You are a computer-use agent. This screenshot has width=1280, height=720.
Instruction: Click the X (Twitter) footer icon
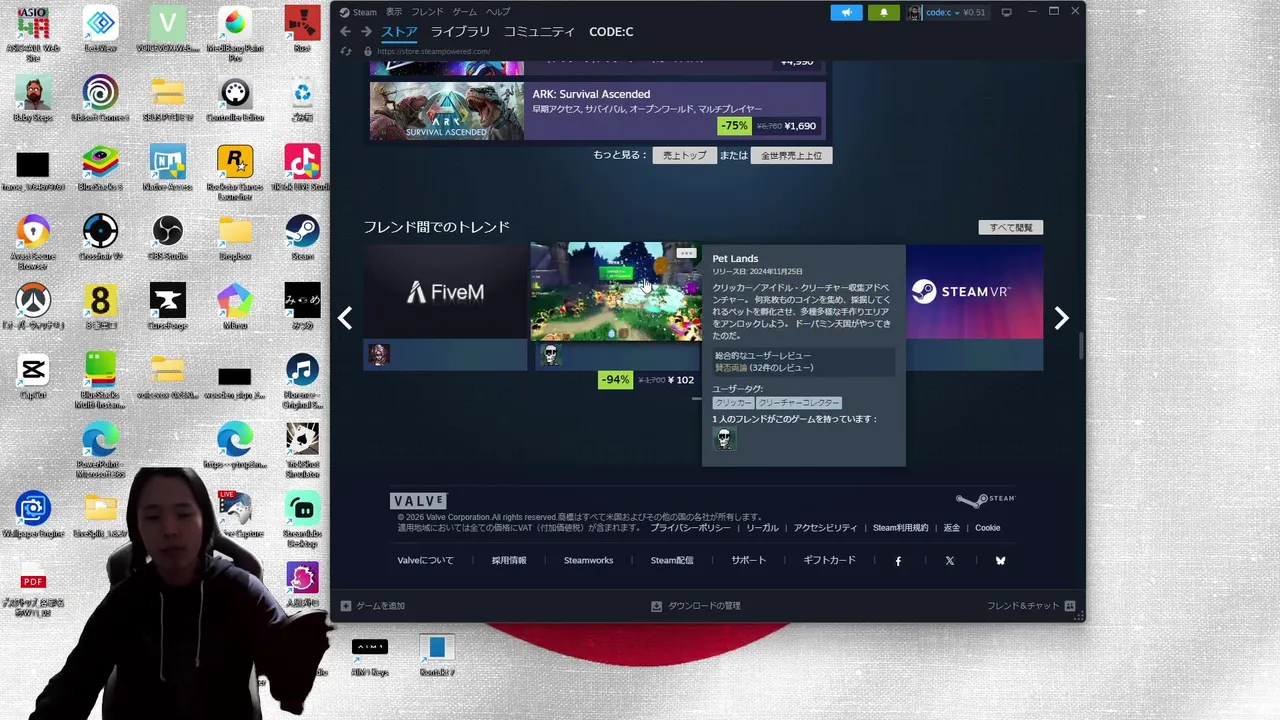tap(949, 561)
